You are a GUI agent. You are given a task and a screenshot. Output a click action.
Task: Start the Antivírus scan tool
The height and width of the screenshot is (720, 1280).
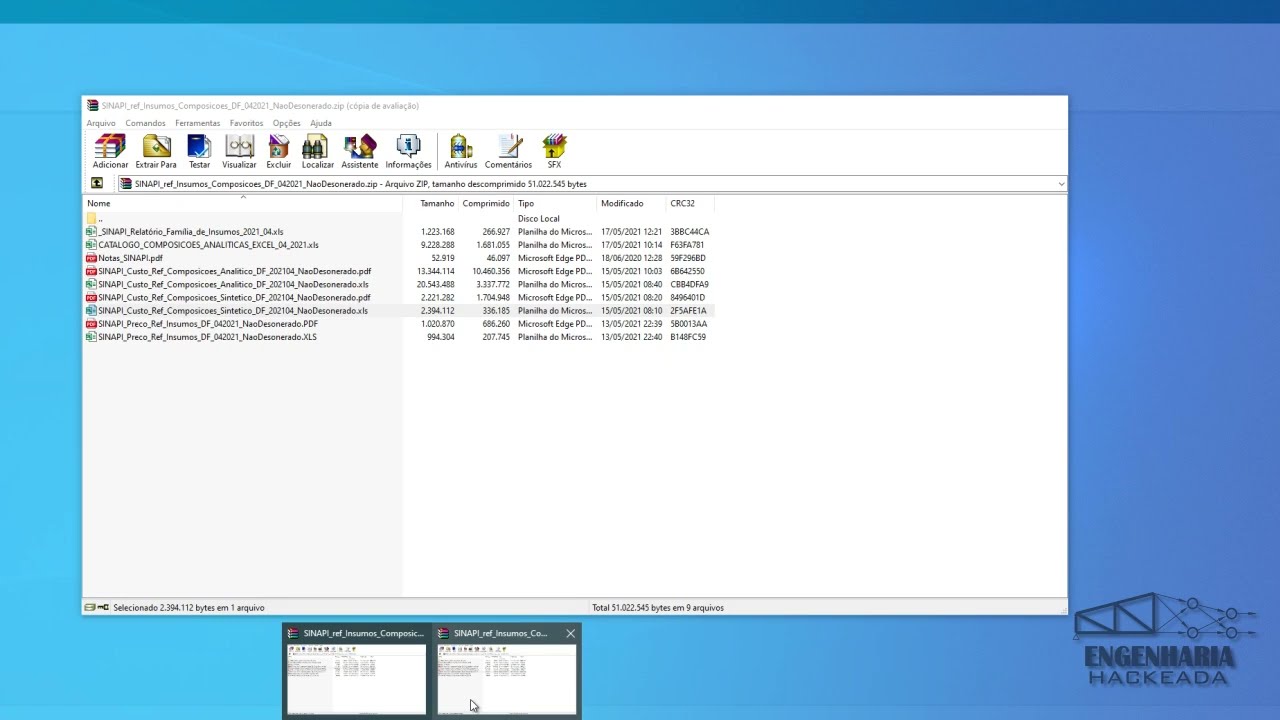pos(461,151)
